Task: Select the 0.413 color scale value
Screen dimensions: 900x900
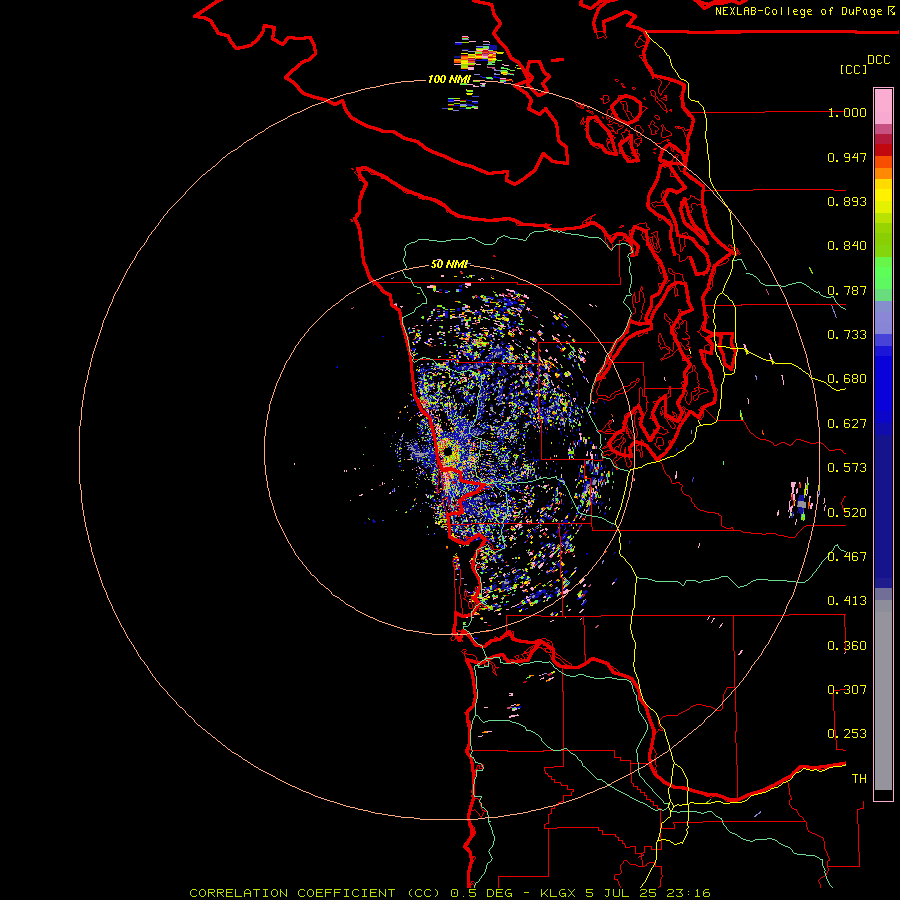Action: 847,601
